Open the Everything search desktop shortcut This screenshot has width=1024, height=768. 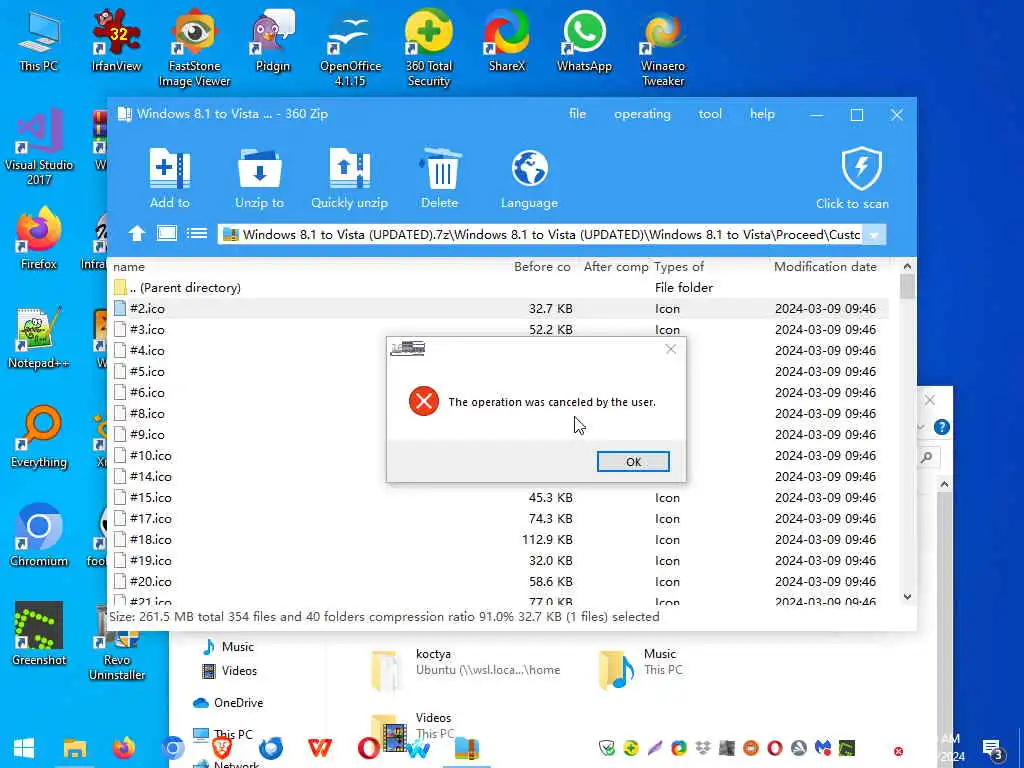39,436
